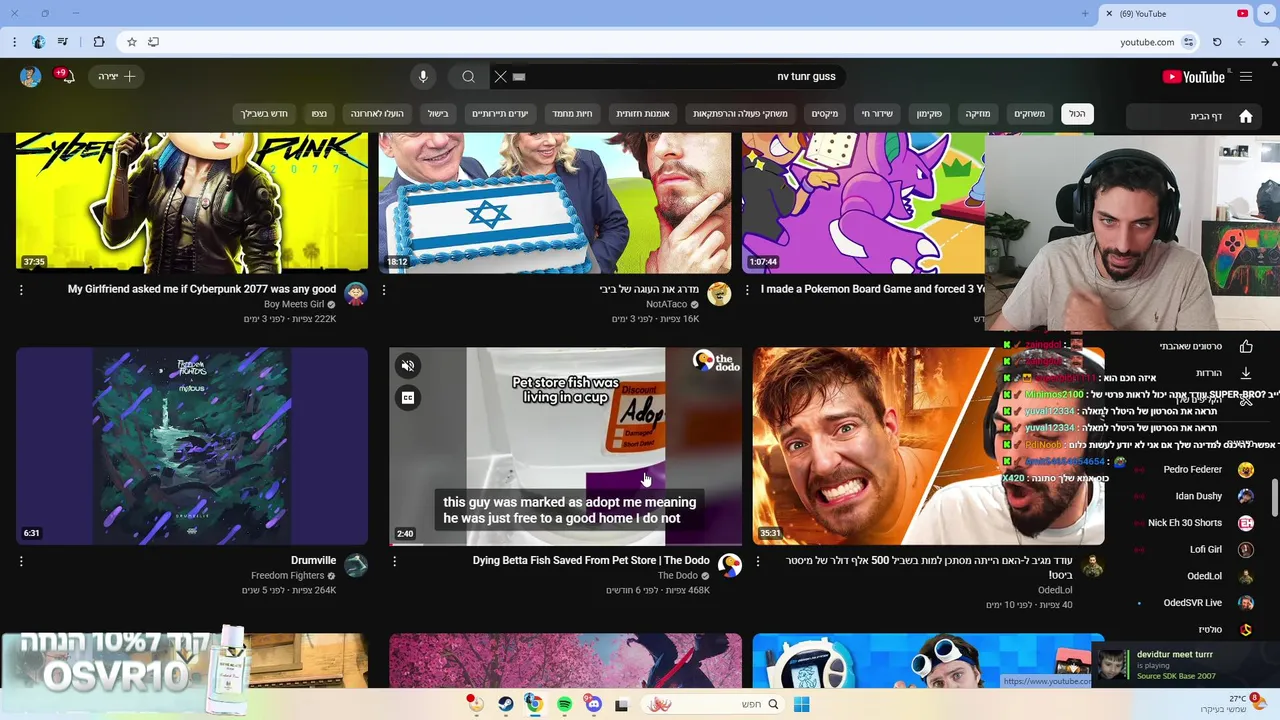Select the נצפו chip
Screen dimensions: 1280x720
(x=318, y=114)
